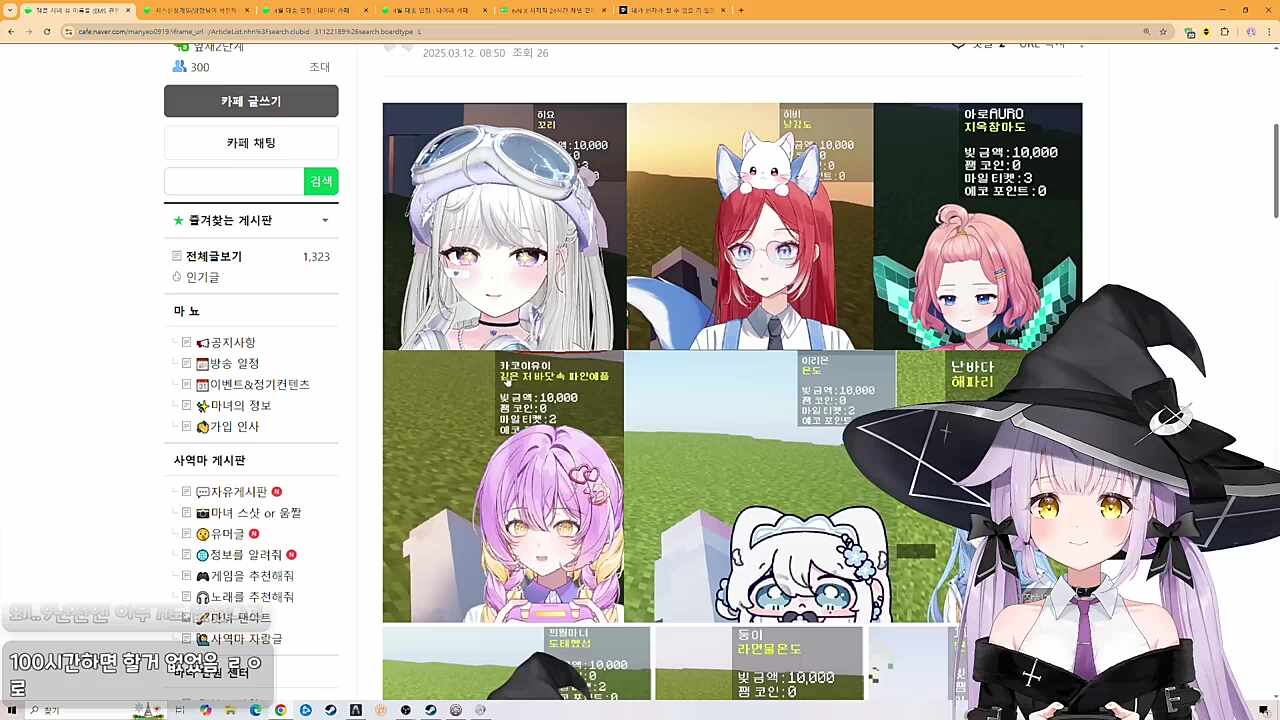Open the 가입 인사 board
The image size is (1280, 720).
point(235,427)
